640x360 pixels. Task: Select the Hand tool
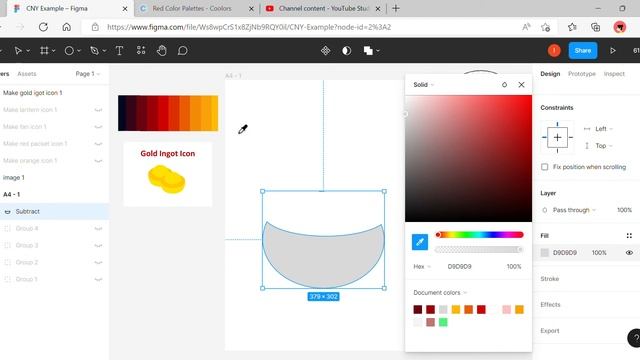pos(162,51)
